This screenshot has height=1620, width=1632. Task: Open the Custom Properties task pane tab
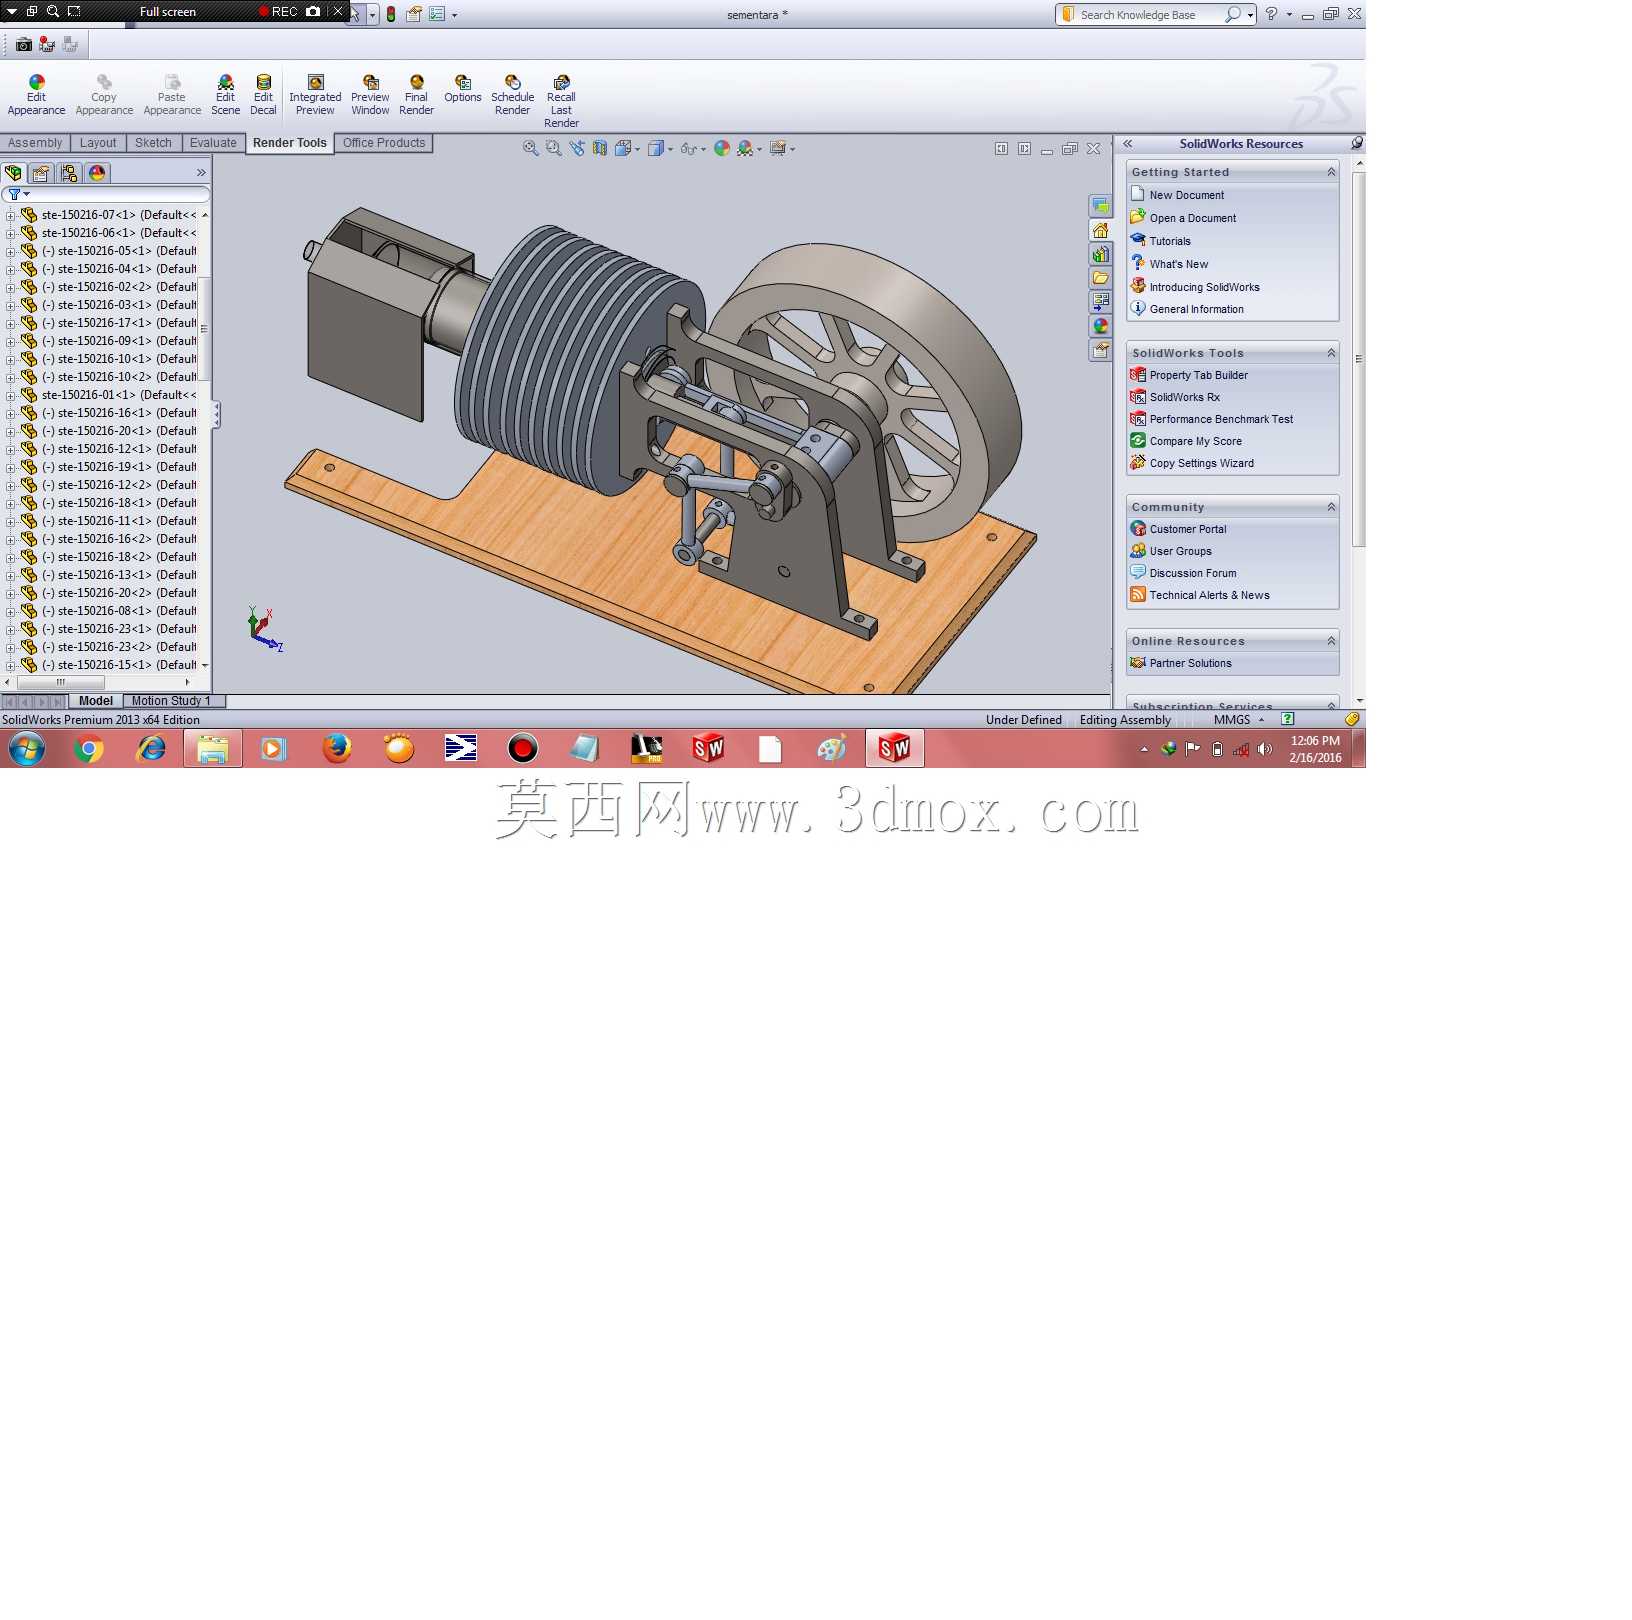[x=1100, y=350]
